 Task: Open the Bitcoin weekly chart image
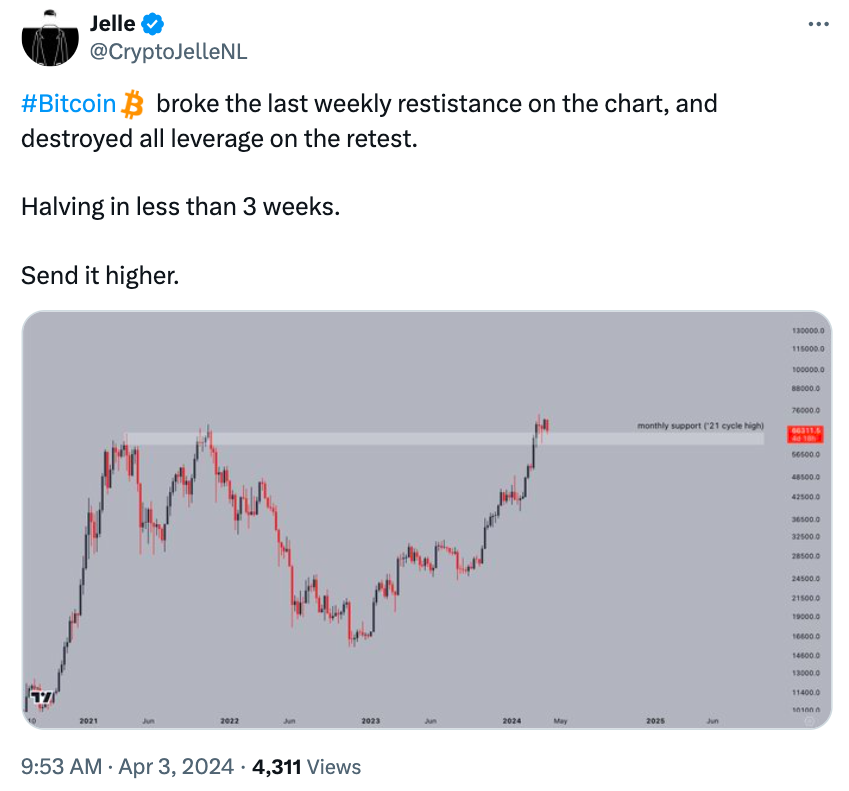coord(427,520)
